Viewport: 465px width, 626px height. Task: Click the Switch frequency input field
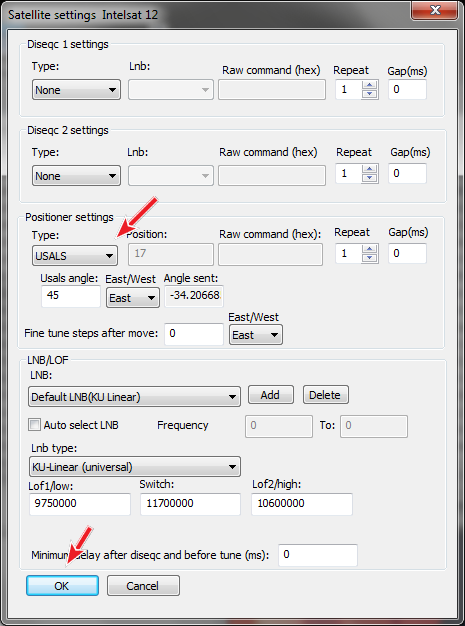190,504
